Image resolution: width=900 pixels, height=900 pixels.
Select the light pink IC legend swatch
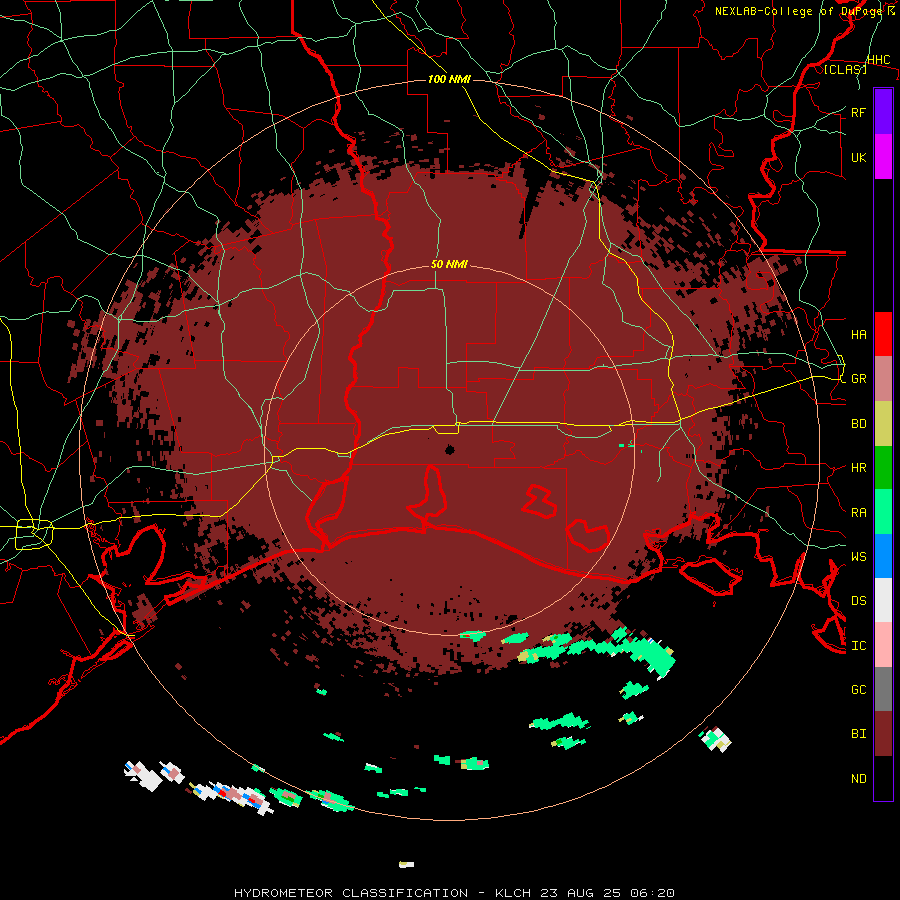(883, 645)
